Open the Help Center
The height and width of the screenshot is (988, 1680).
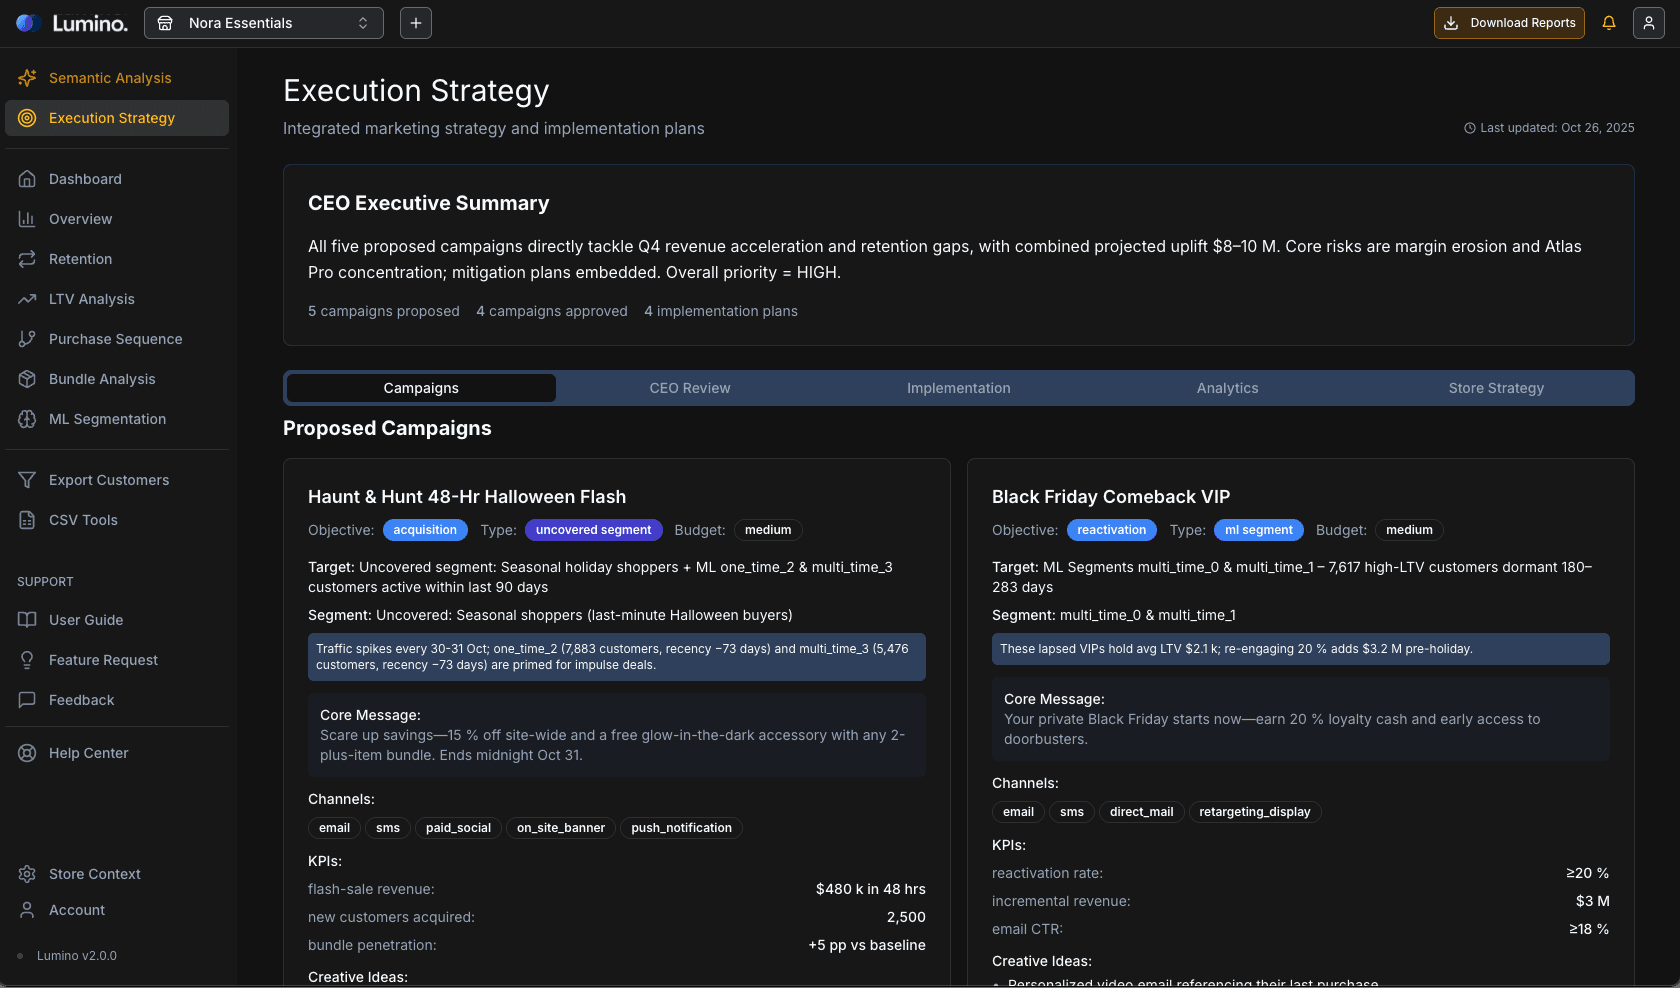point(88,753)
